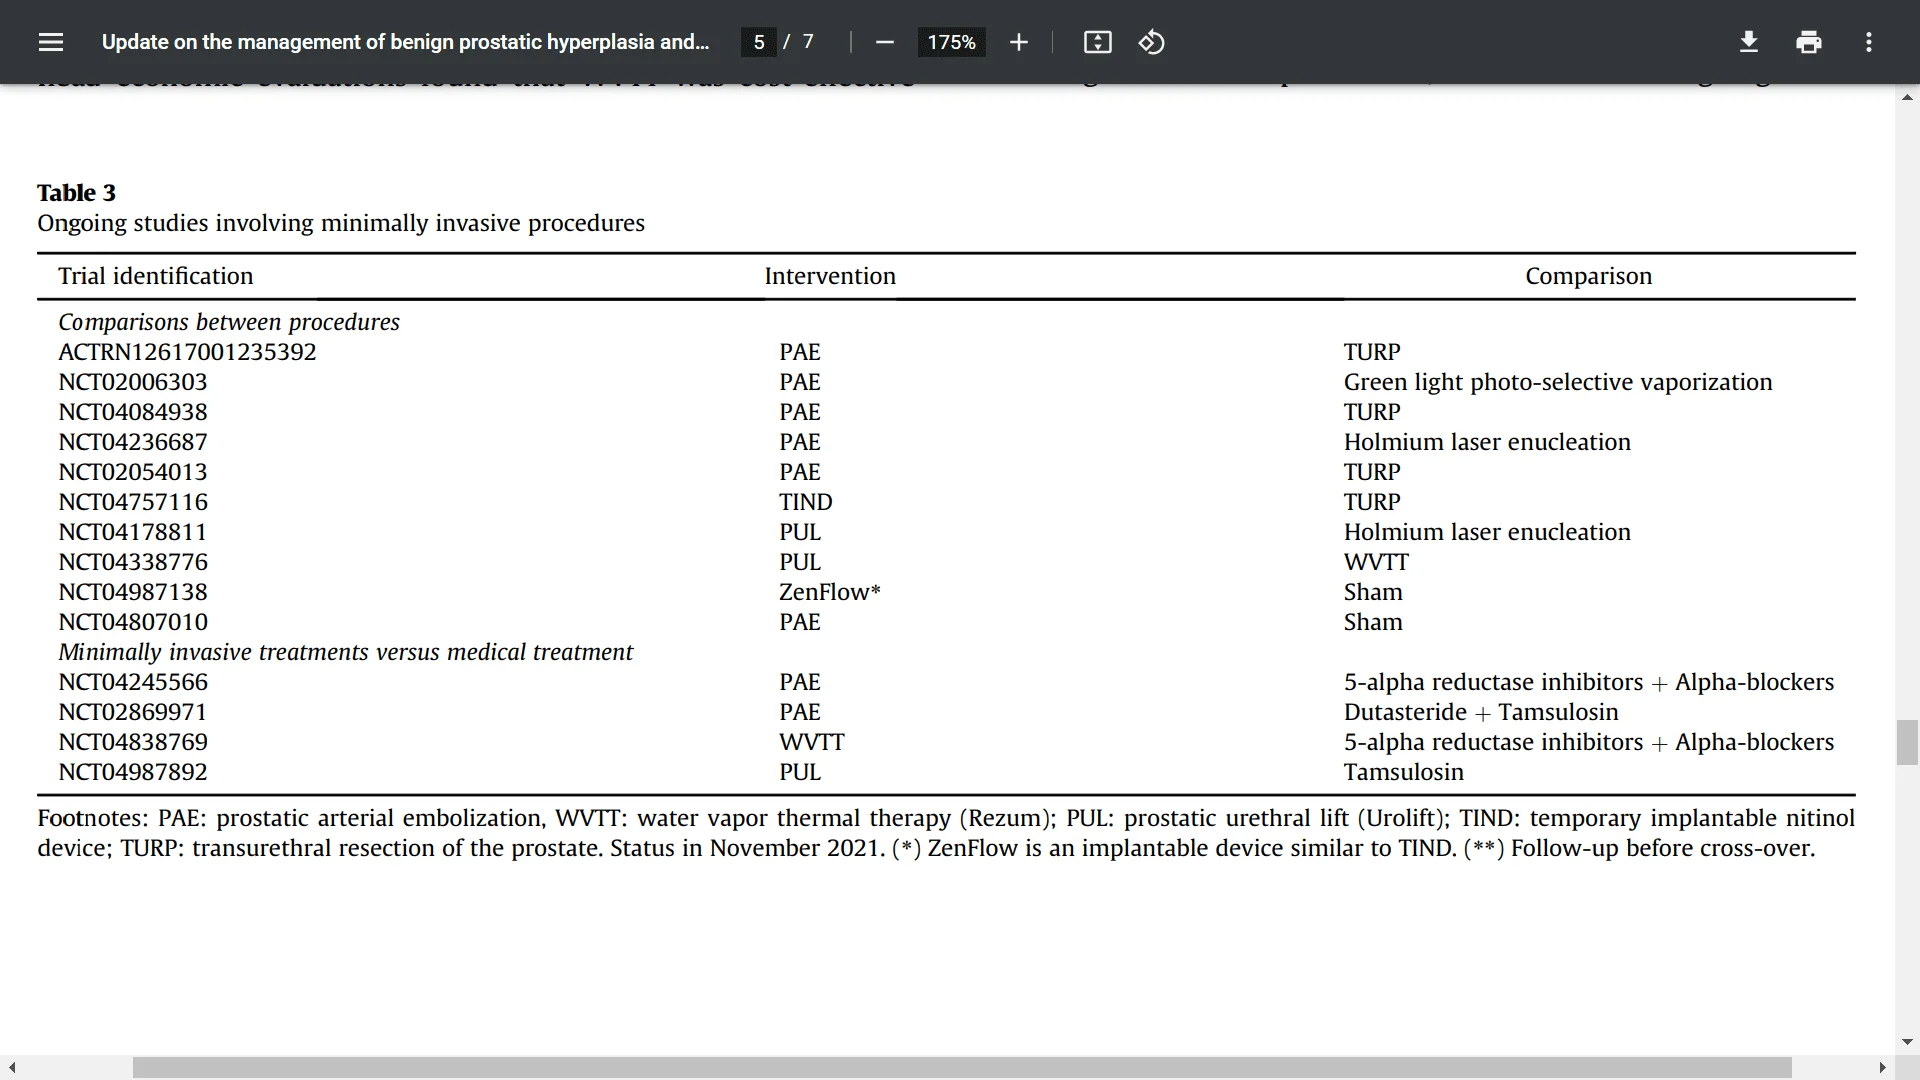Image resolution: width=1920 pixels, height=1080 pixels.
Task: Click the 'TIND' intervention cell
Action: coord(806,502)
